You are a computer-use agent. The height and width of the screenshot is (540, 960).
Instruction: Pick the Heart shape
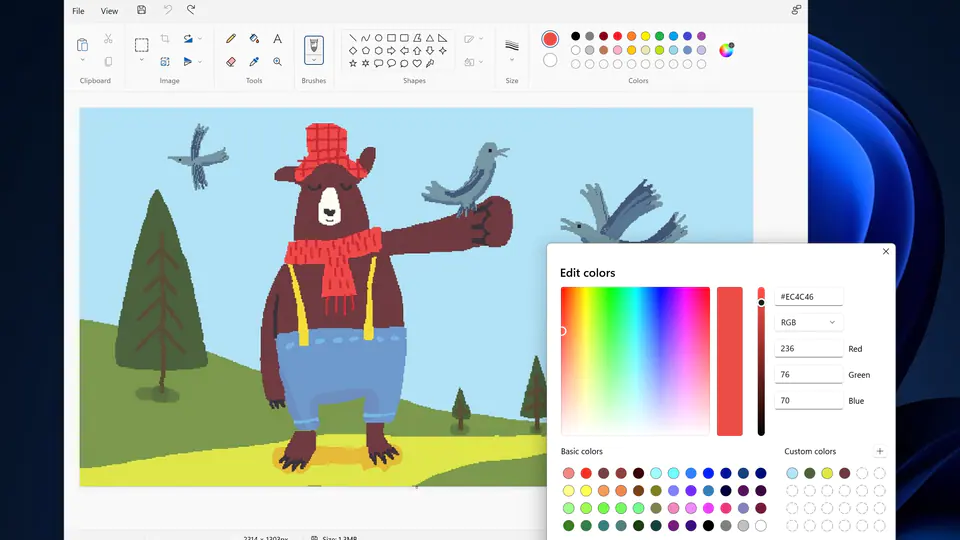tap(417, 63)
